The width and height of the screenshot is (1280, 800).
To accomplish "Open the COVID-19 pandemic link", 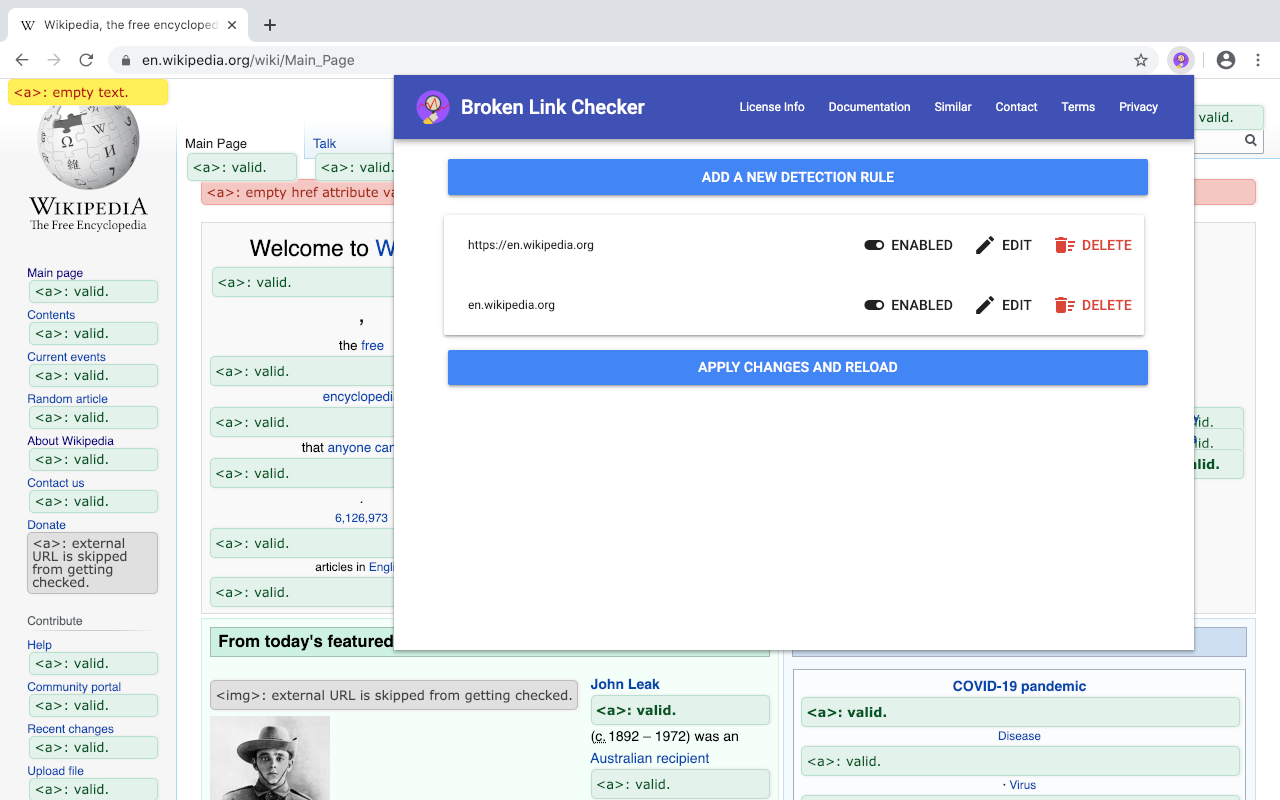I will click(1019, 686).
